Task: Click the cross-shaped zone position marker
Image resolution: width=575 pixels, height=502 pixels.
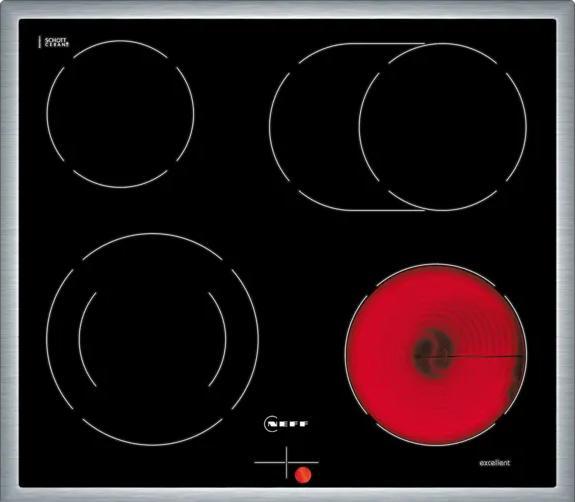Action: (286, 462)
